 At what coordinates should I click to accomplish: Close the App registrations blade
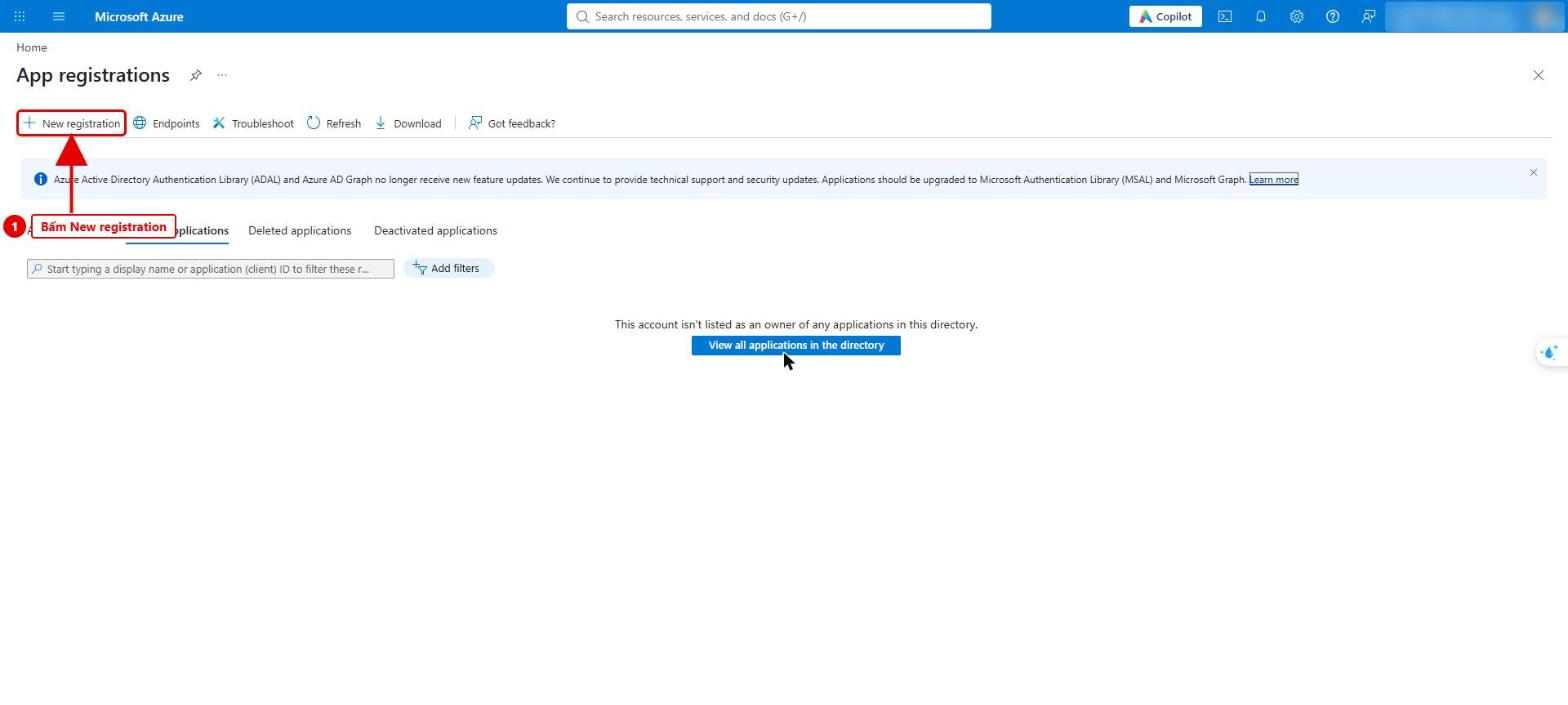[x=1538, y=75]
